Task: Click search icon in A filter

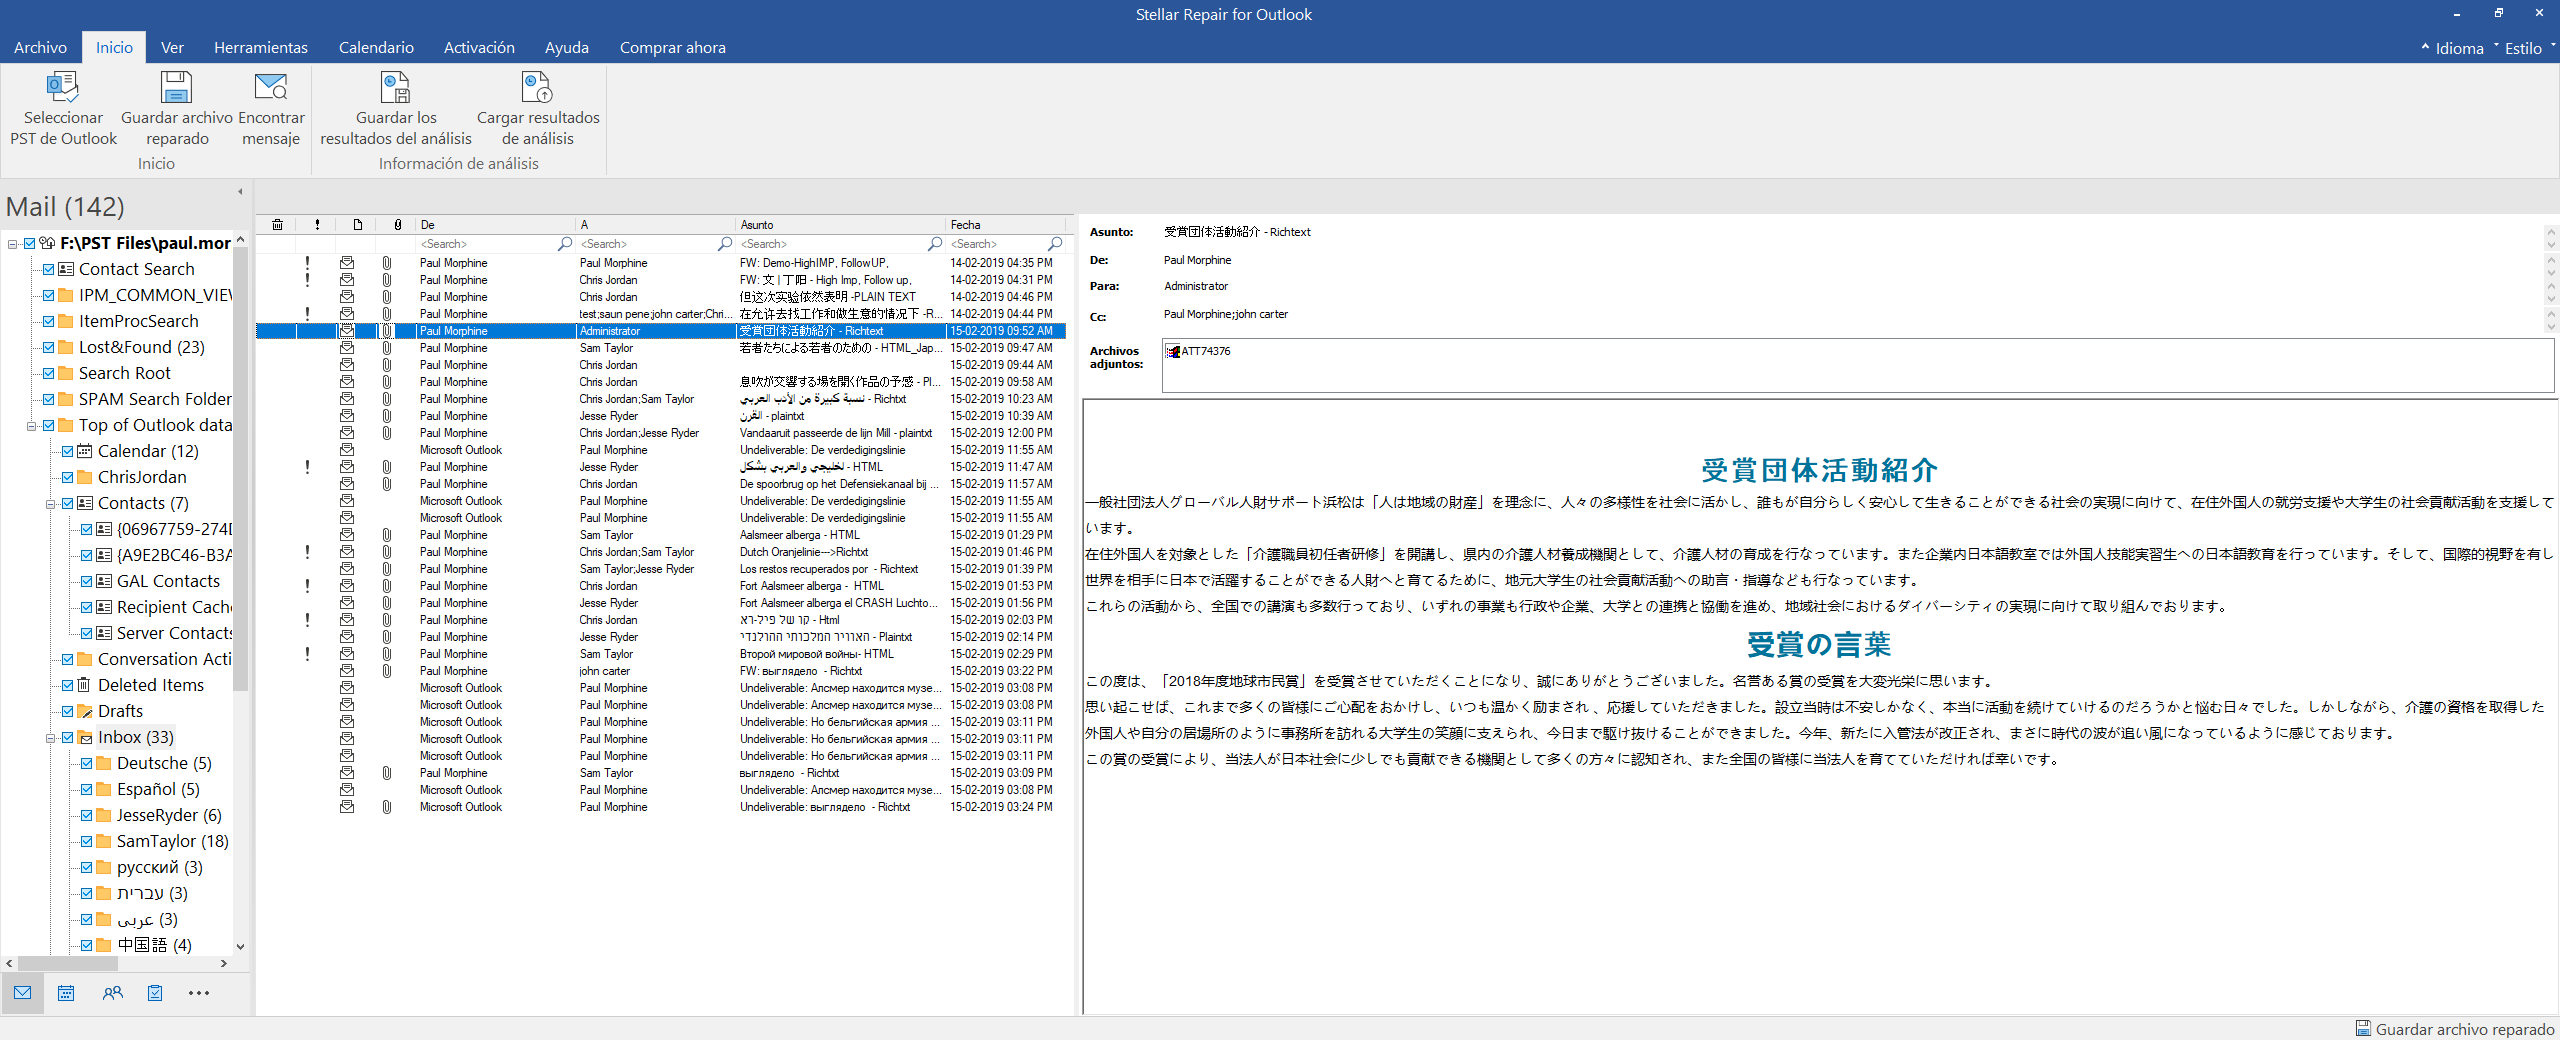Action: (x=725, y=244)
